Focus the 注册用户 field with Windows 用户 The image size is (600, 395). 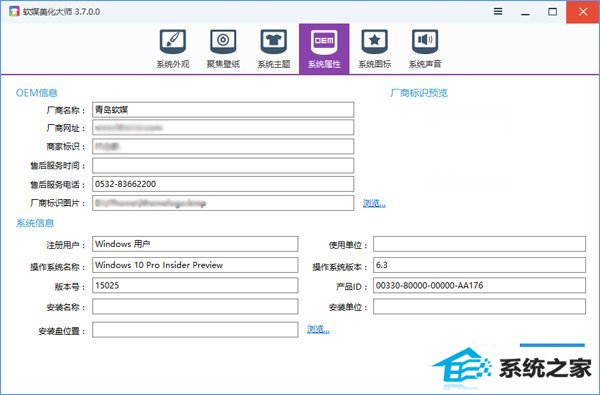point(195,244)
